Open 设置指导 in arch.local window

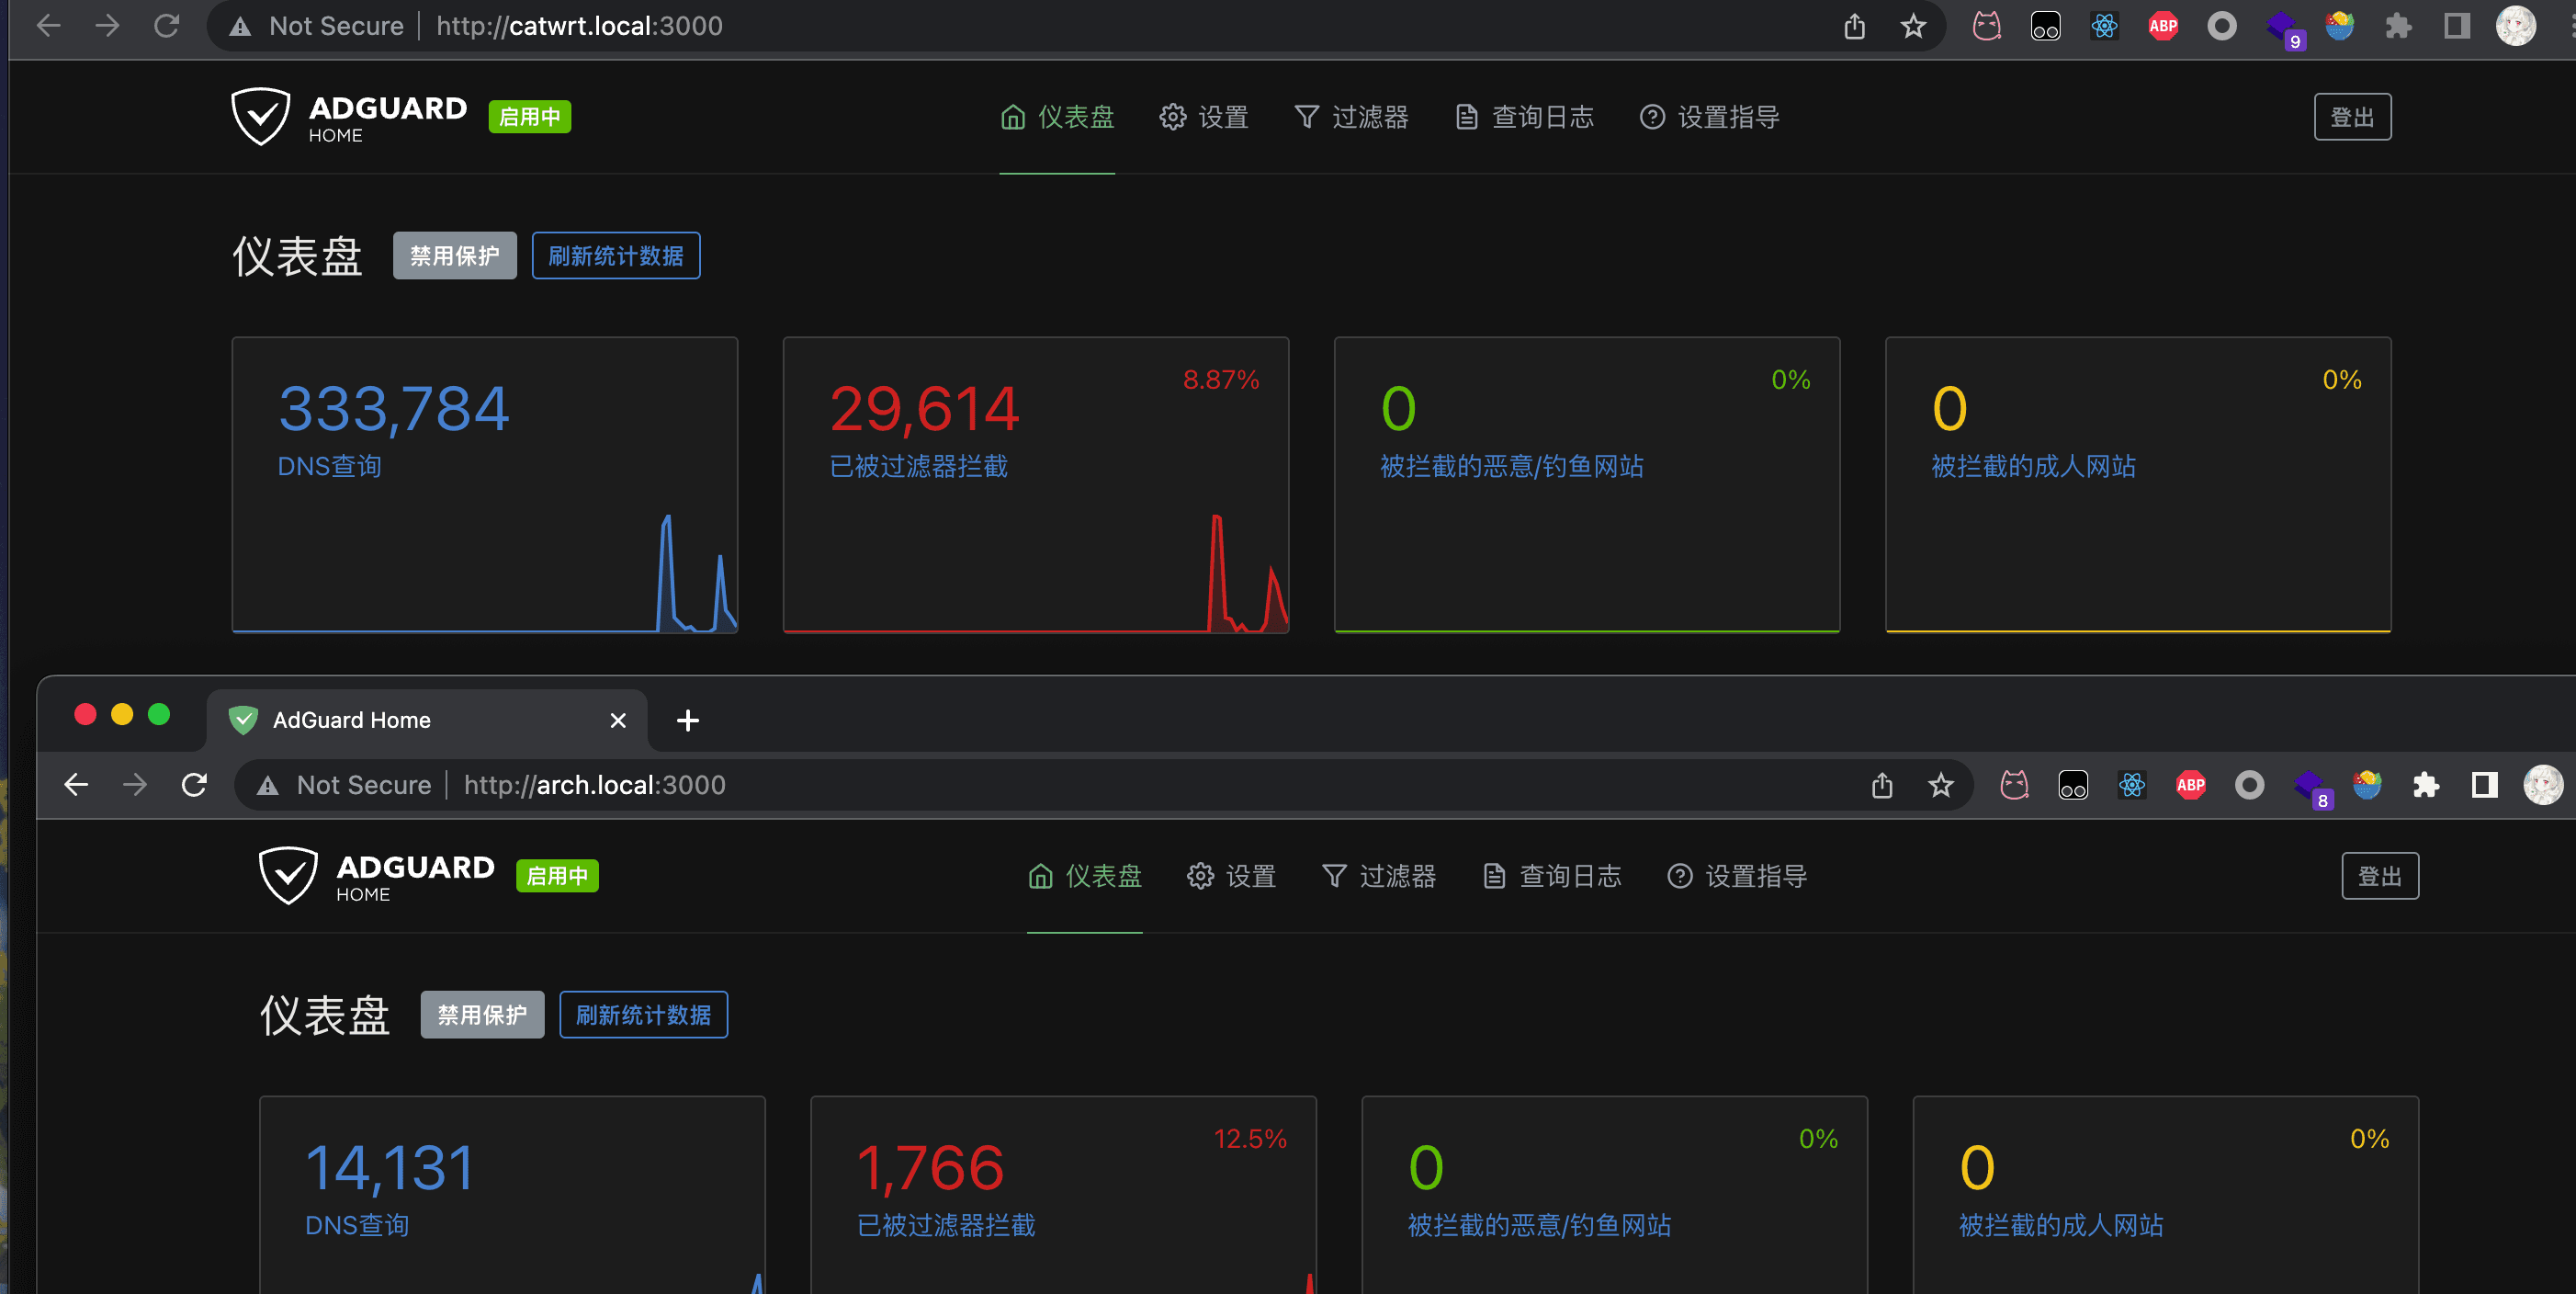(x=1737, y=876)
